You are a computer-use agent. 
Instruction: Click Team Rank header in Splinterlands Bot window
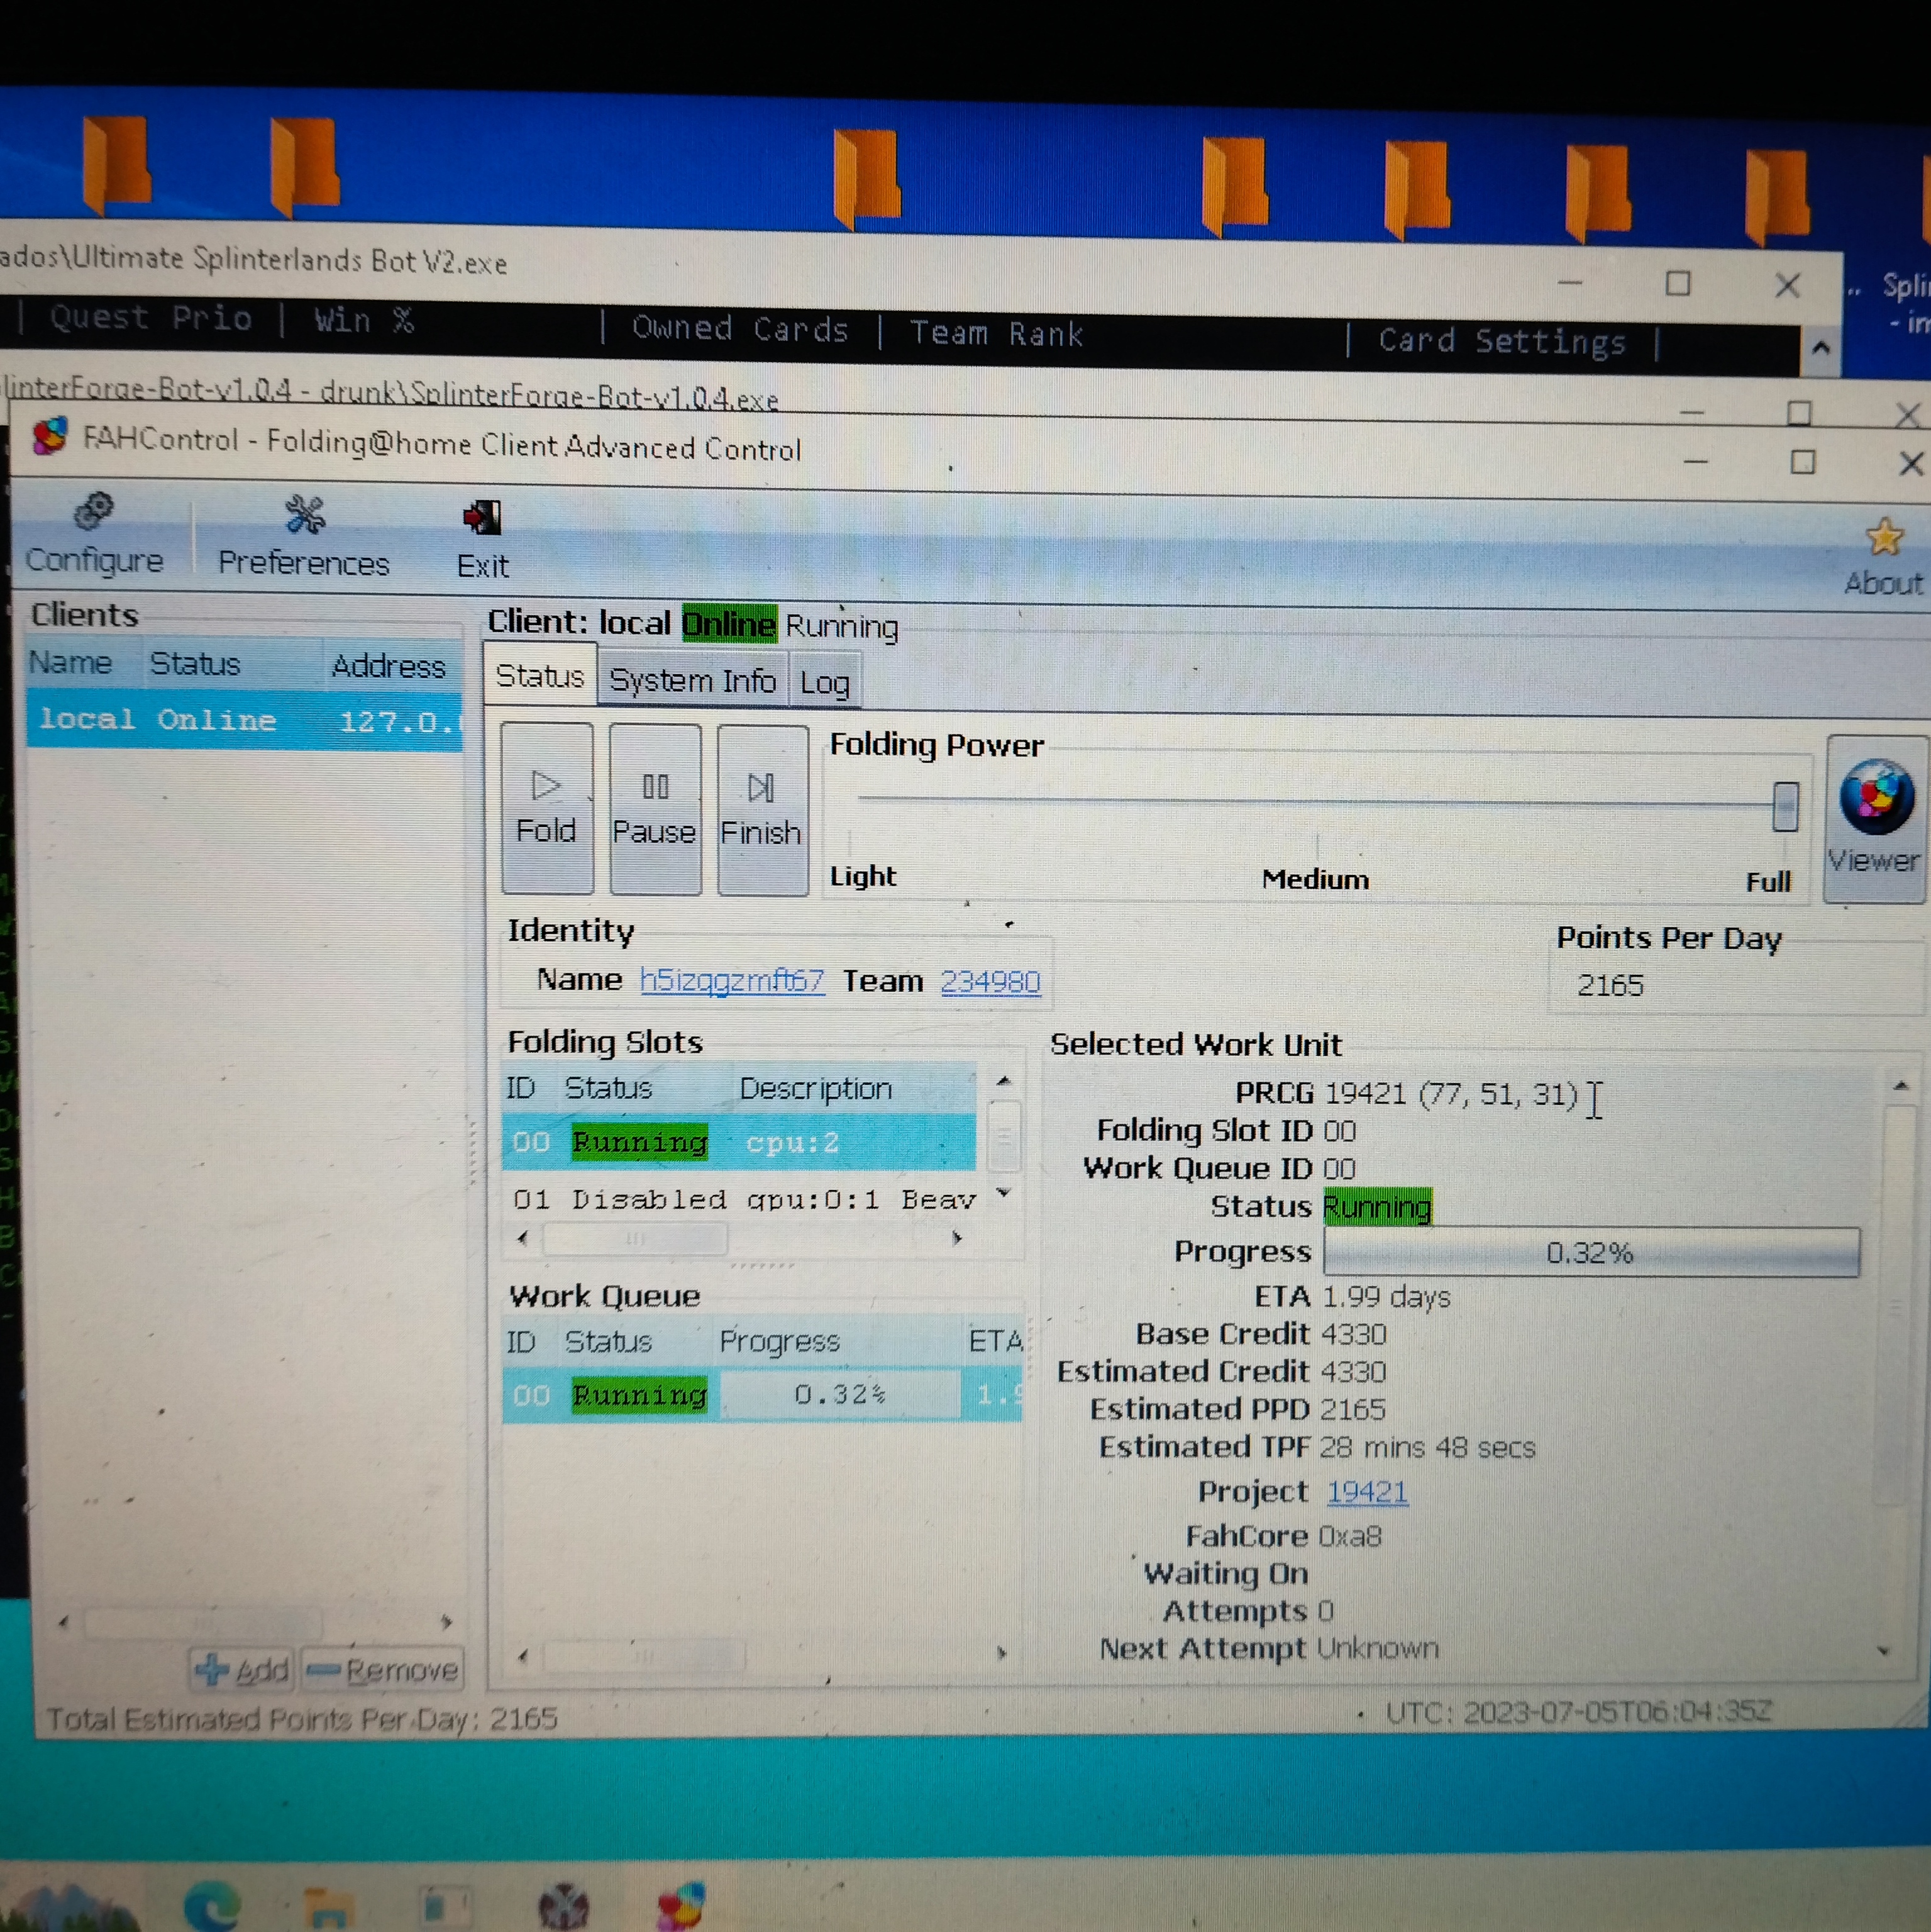click(996, 333)
